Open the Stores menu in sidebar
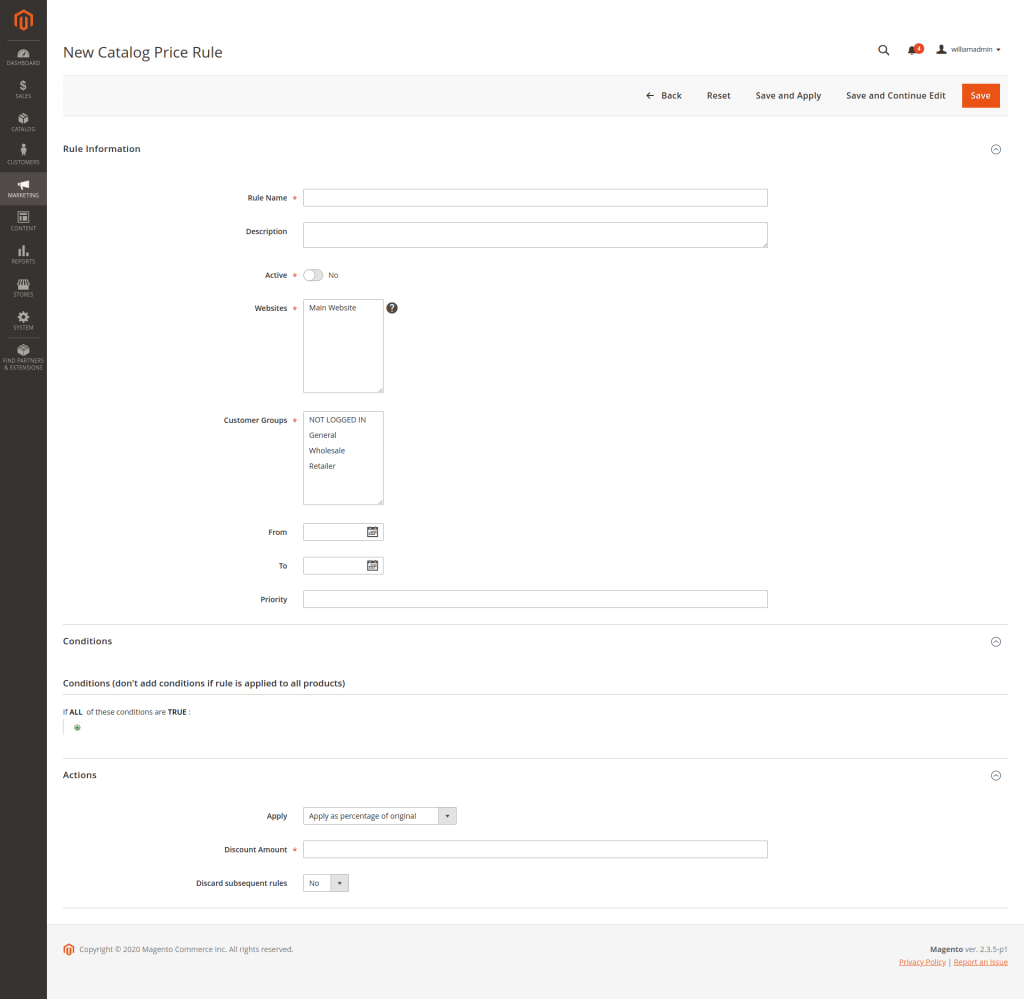 (23, 288)
